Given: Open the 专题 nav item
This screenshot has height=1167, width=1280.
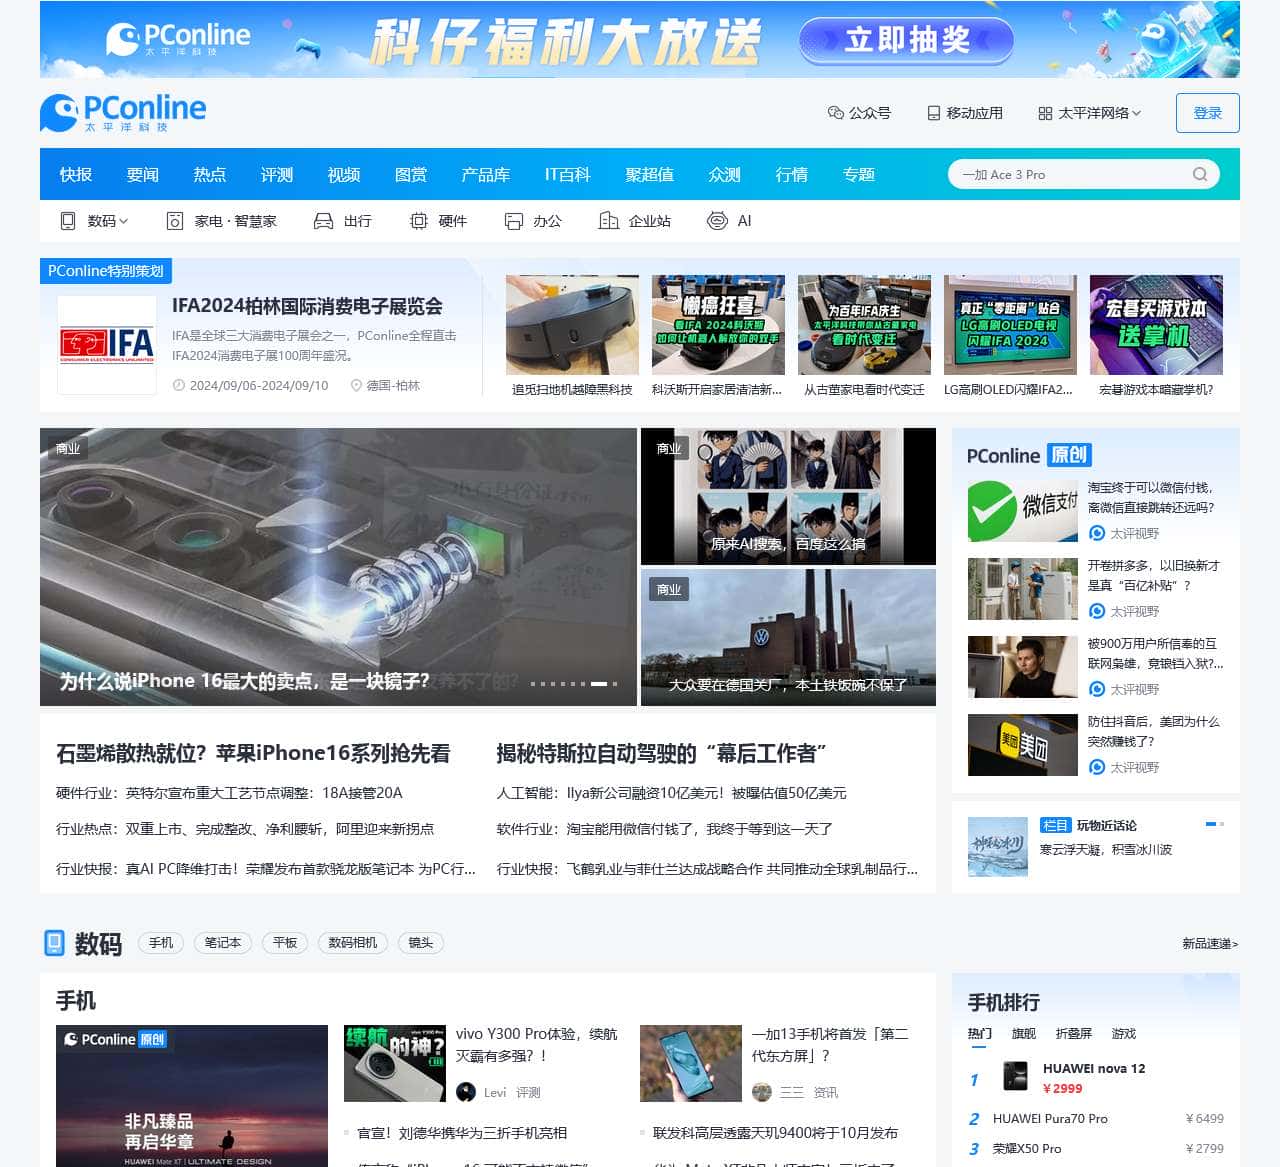Looking at the screenshot, I should 859,174.
